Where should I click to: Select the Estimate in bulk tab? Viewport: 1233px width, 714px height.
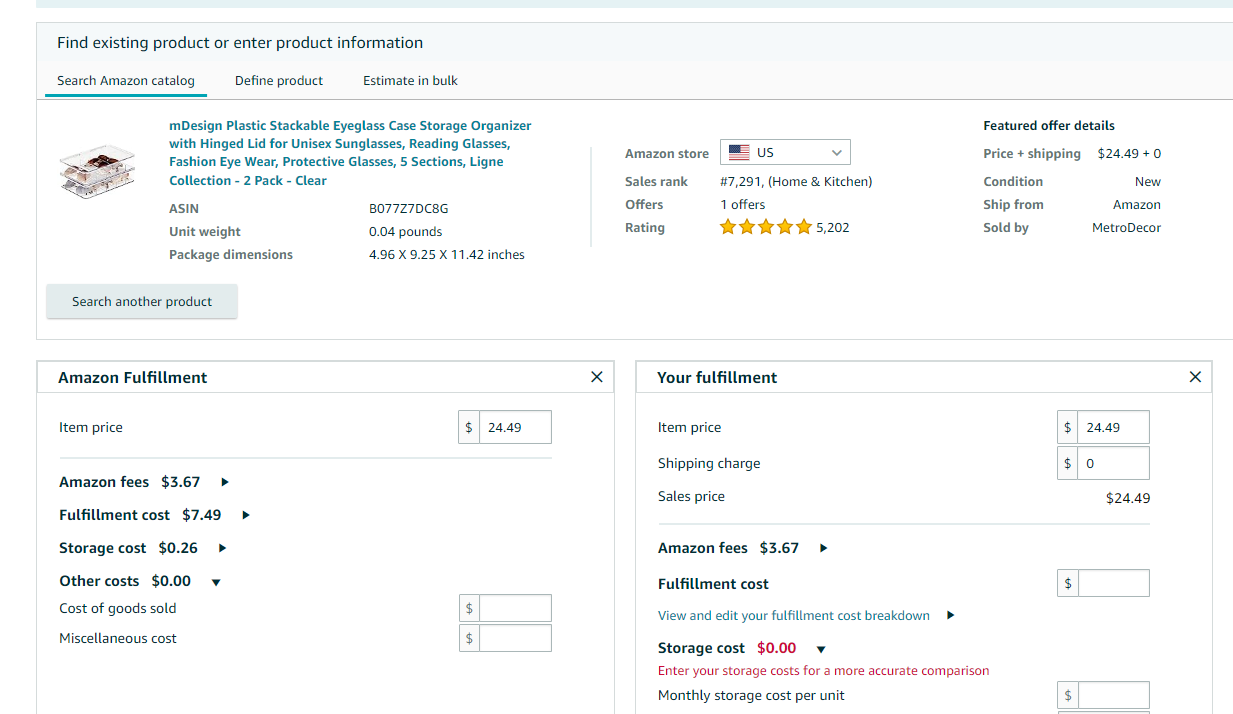tap(410, 81)
